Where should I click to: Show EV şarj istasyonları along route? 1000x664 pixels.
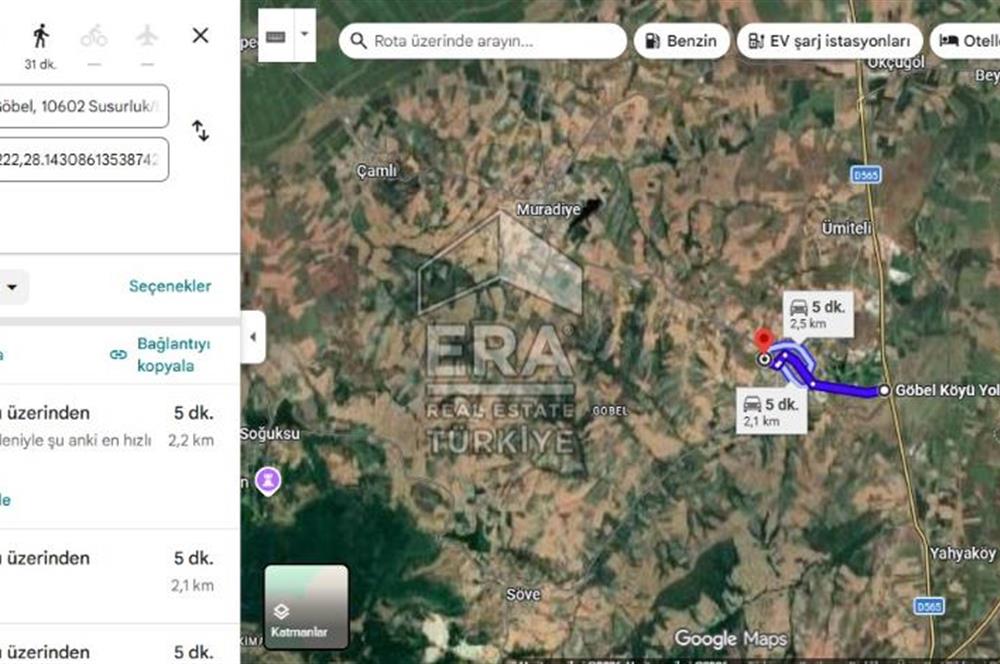click(x=830, y=41)
